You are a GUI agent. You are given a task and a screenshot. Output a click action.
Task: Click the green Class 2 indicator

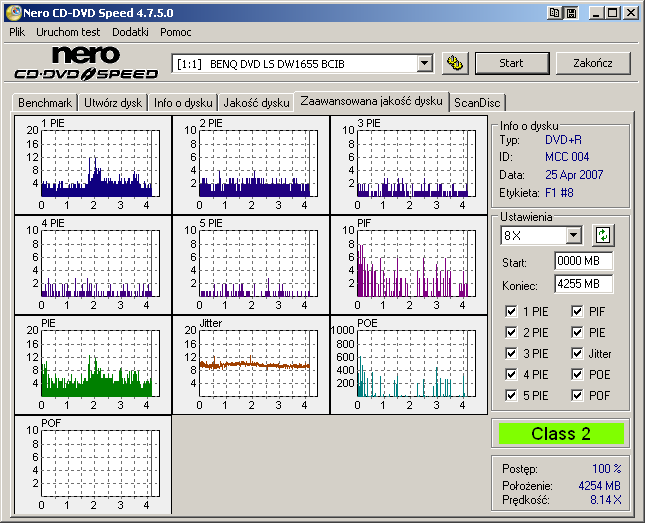pyautogui.click(x=560, y=434)
